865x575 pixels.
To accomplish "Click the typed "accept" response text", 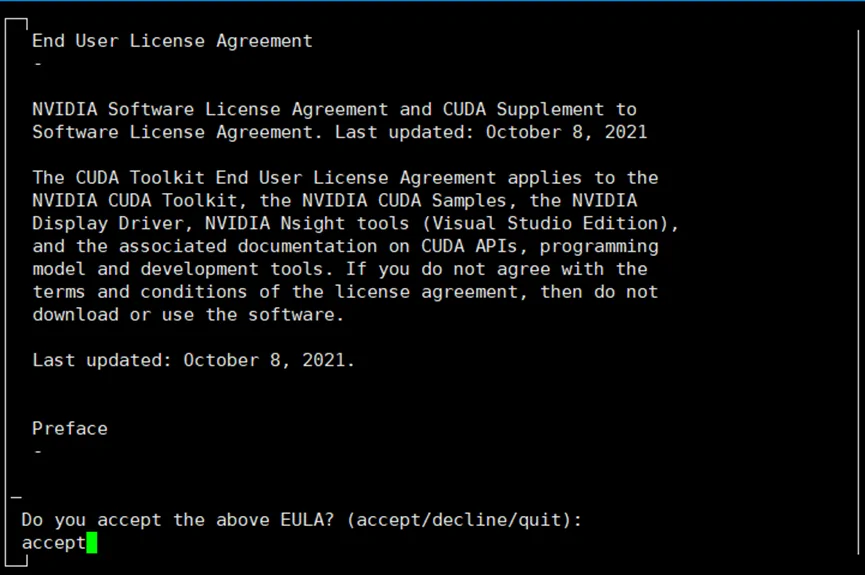I will point(54,543).
